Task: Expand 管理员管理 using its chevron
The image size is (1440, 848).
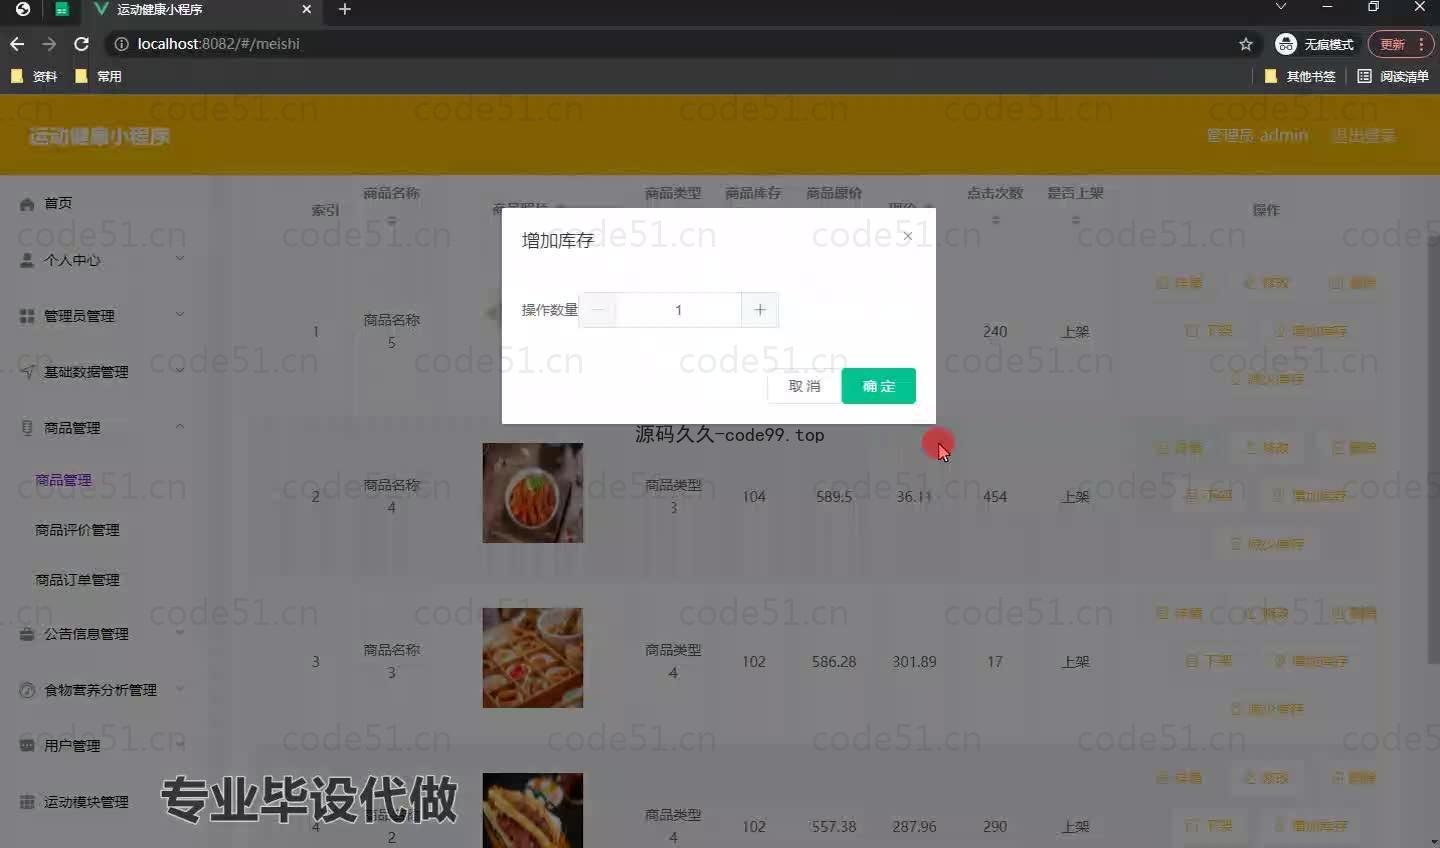Action: tap(180, 315)
